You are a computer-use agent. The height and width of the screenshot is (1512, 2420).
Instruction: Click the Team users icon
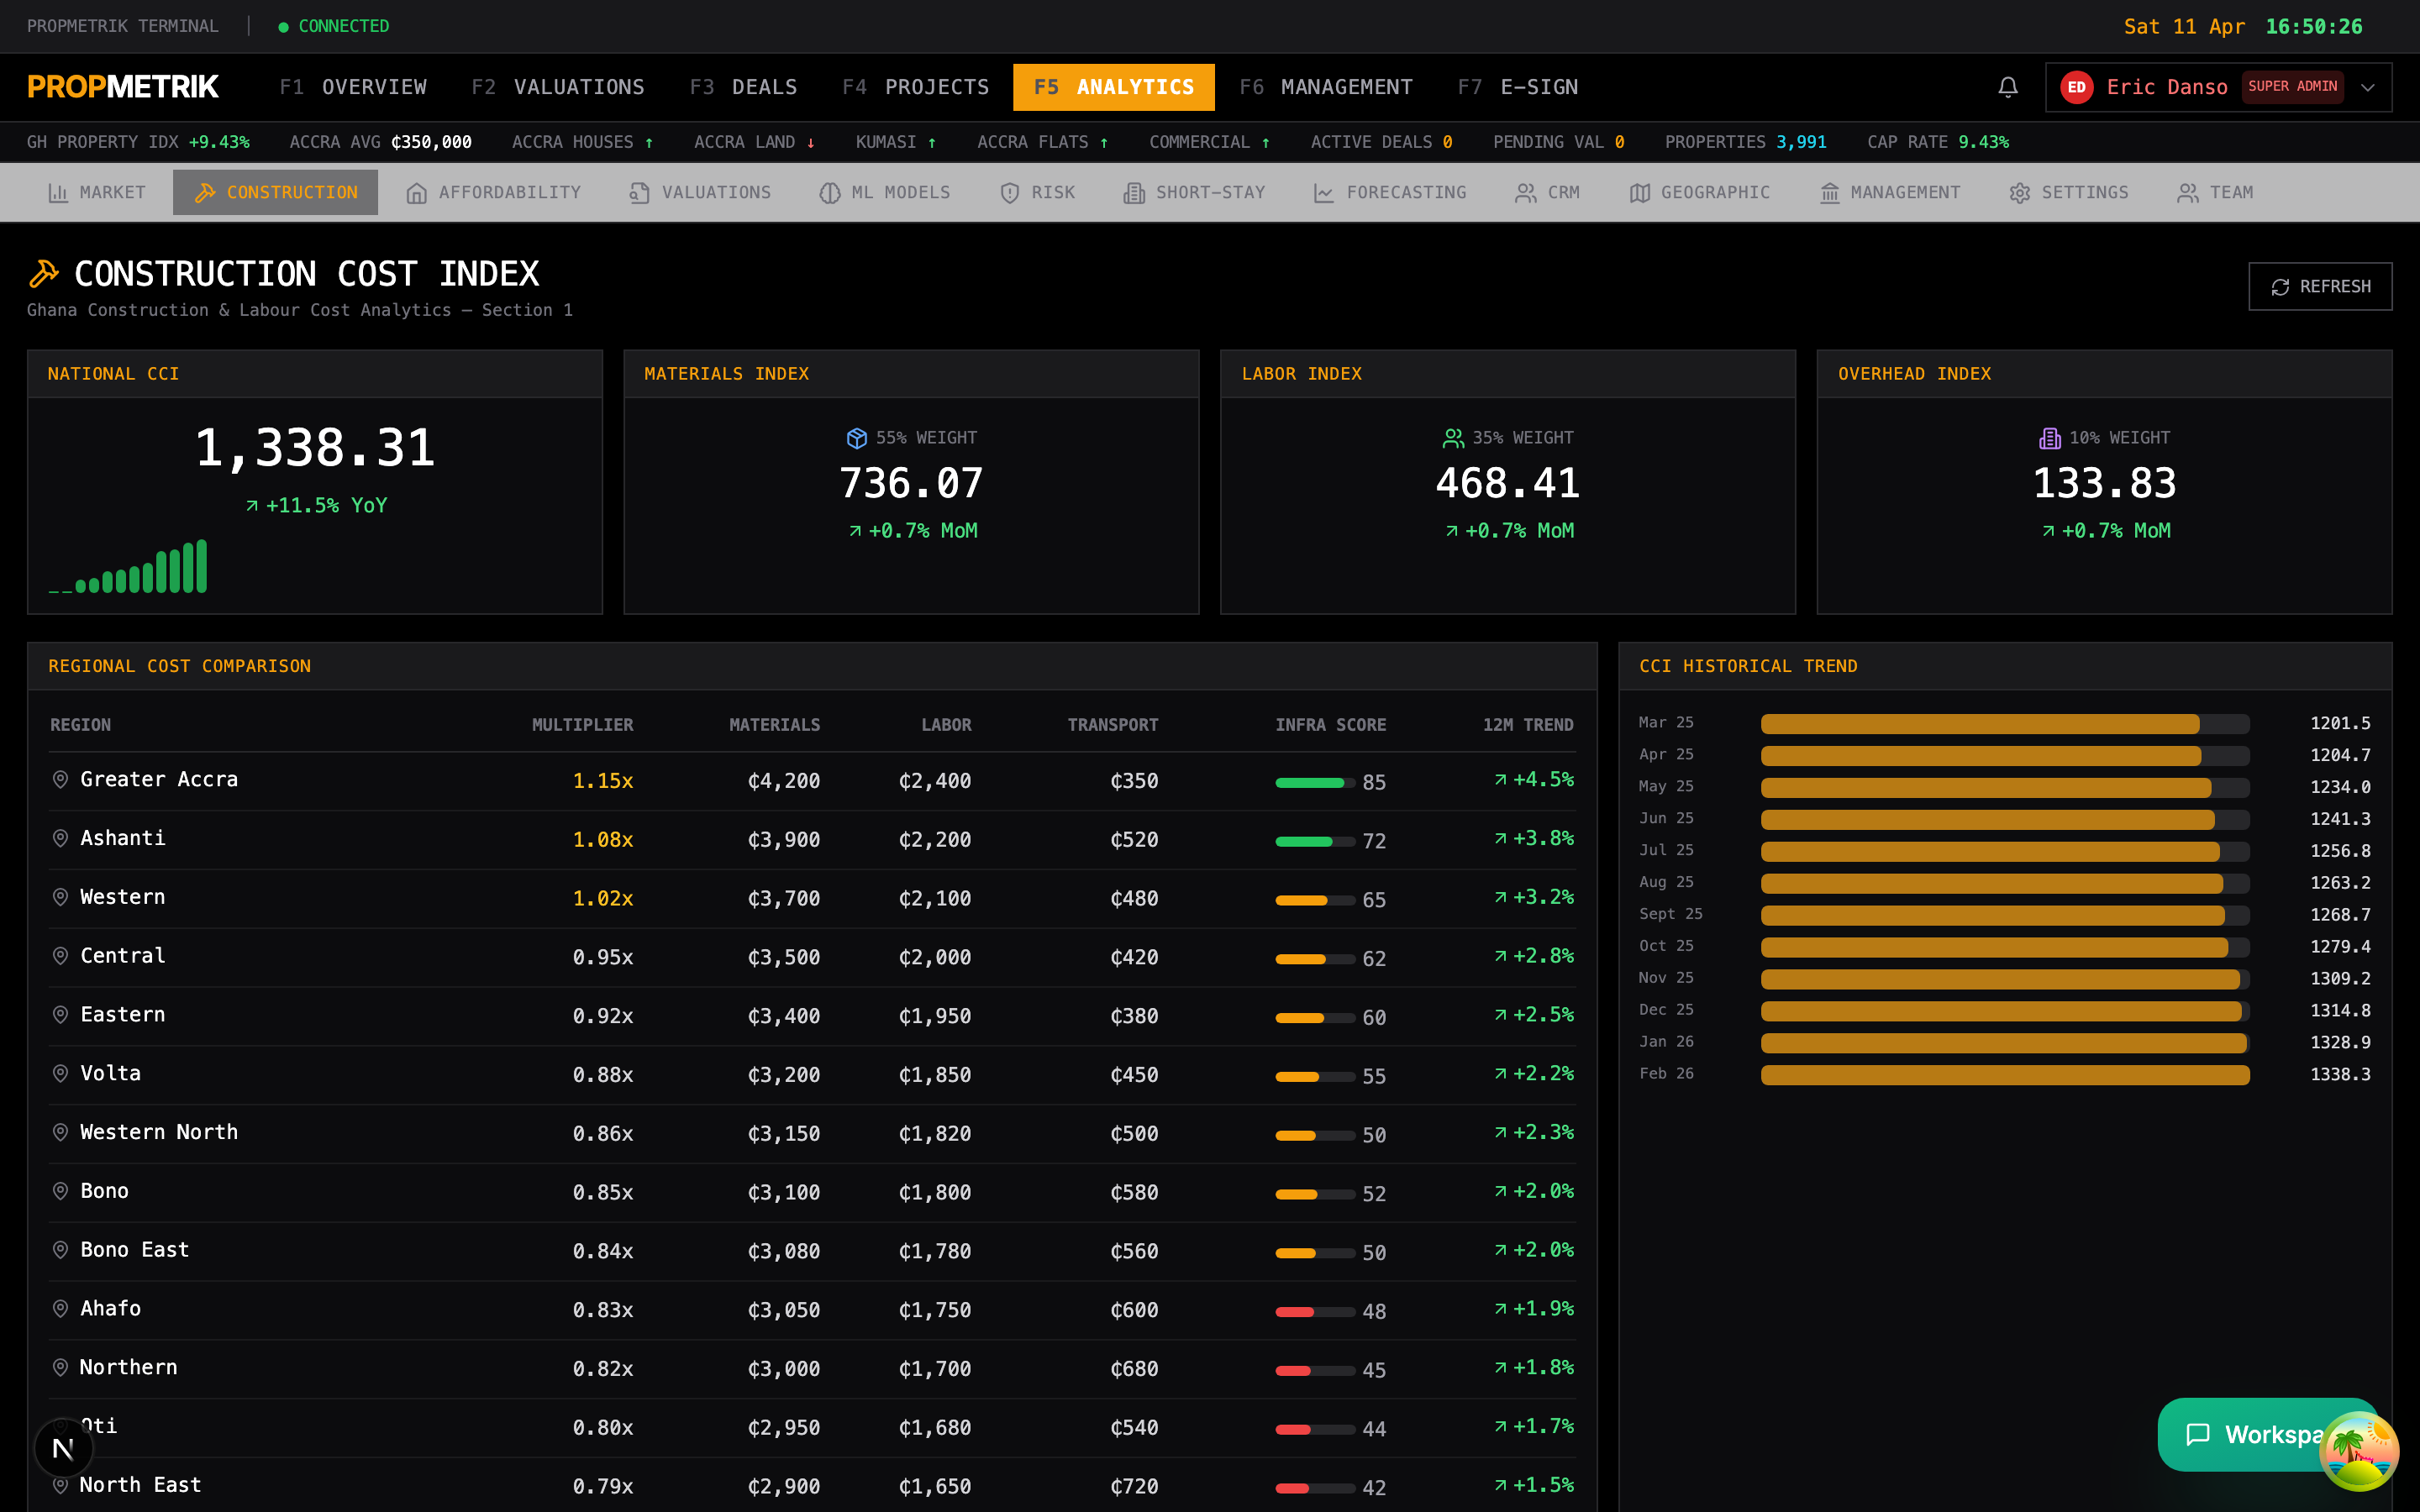point(2187,193)
